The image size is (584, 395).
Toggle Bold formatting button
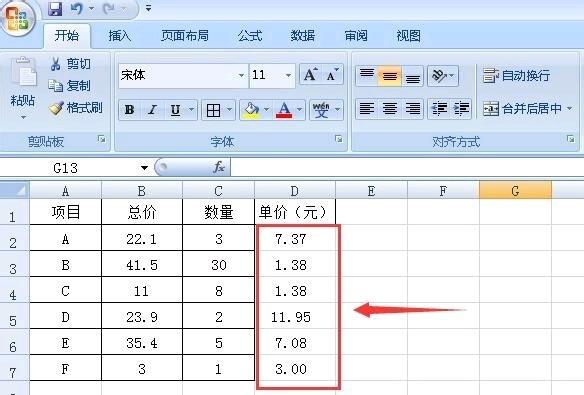pyautogui.click(x=130, y=110)
